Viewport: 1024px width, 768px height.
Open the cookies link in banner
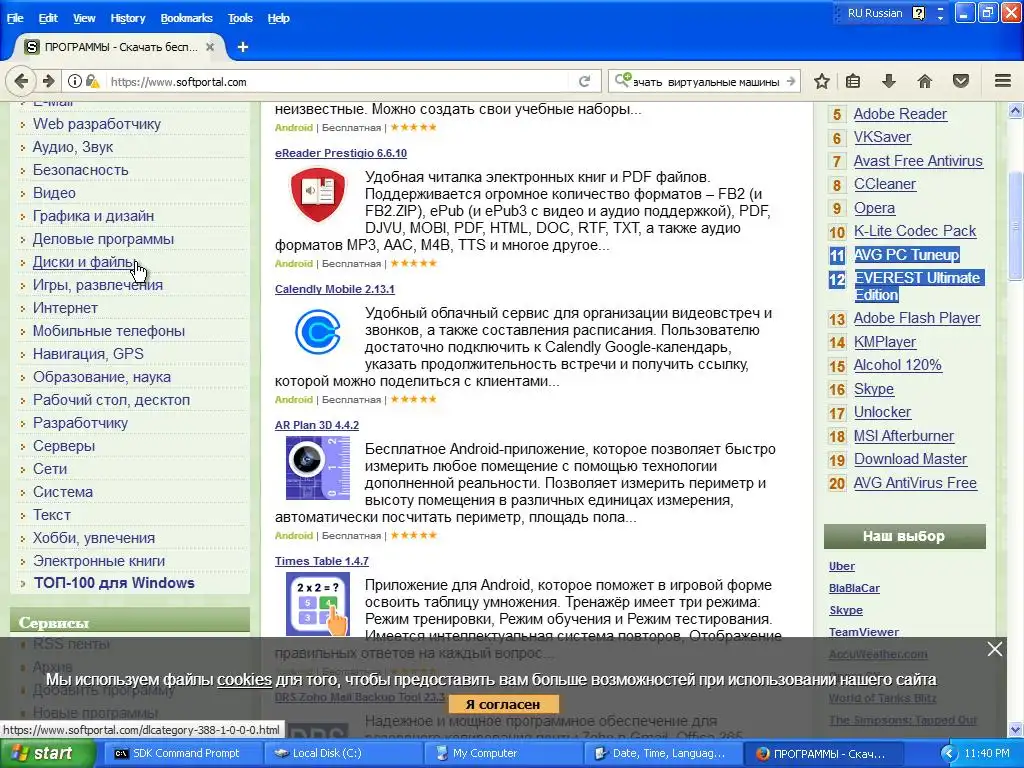click(x=244, y=680)
